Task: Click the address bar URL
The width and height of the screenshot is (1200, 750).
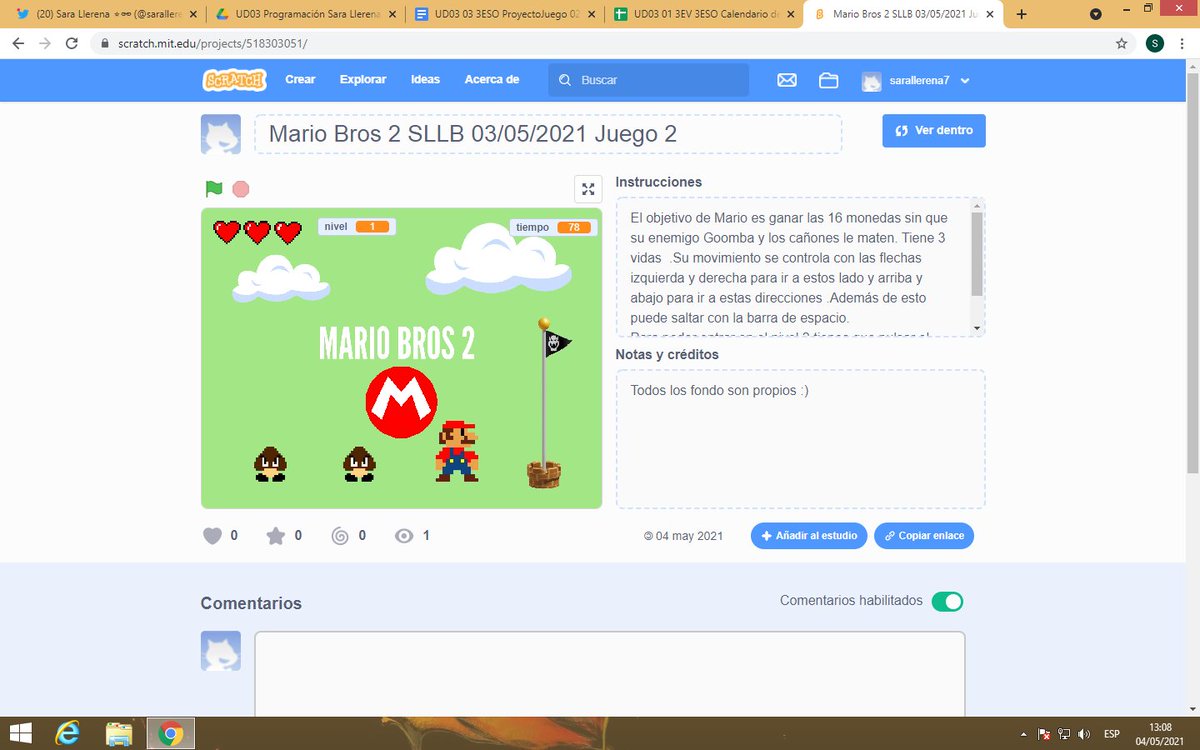Action: (x=213, y=44)
